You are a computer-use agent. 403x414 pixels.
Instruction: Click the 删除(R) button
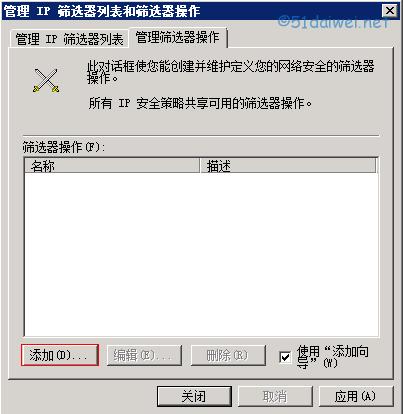pos(228,355)
